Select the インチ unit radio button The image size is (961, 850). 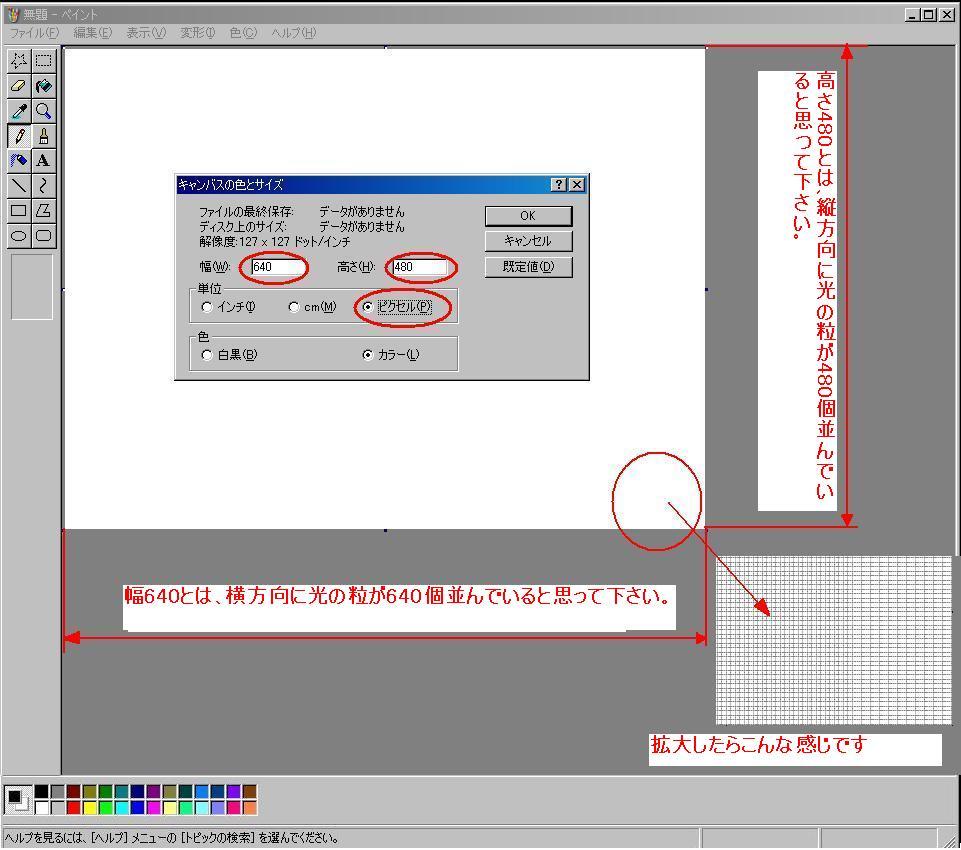pos(207,307)
